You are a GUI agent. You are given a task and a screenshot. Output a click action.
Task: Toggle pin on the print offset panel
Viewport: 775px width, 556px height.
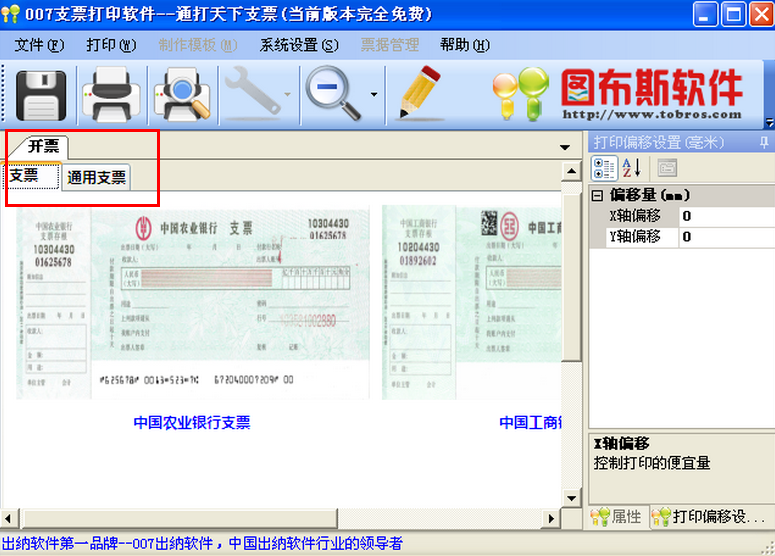click(764, 143)
